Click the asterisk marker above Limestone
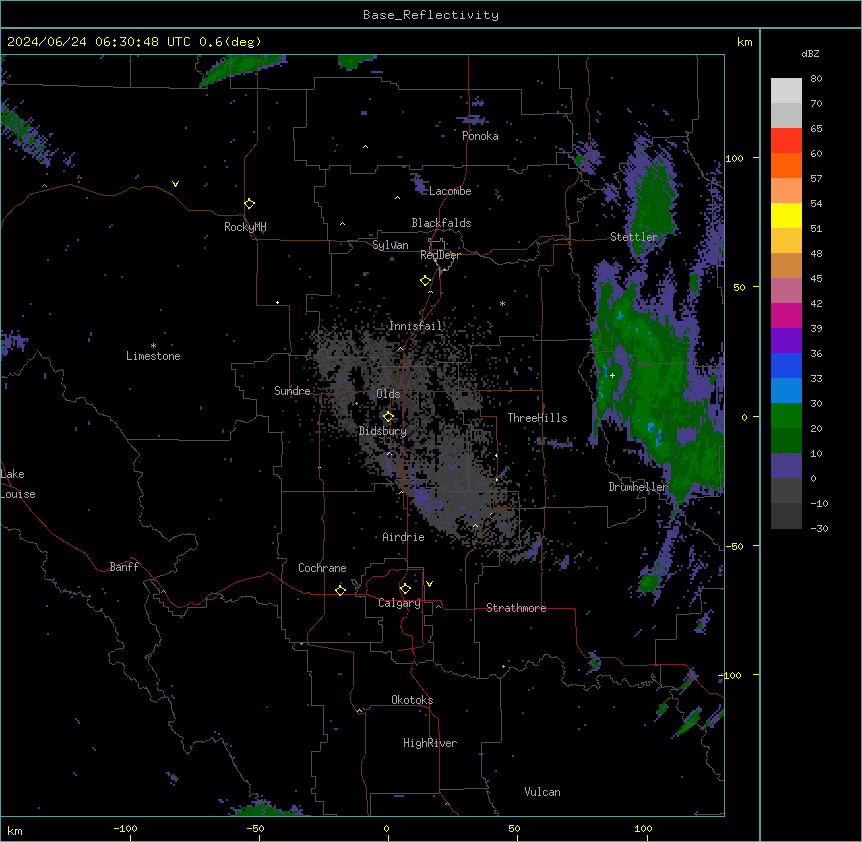The height and width of the screenshot is (842, 862). [153, 346]
